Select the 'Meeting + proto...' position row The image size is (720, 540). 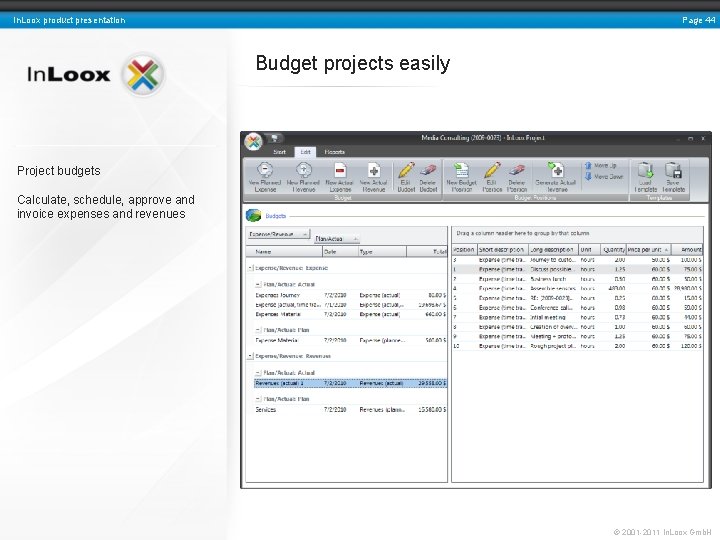point(577,337)
